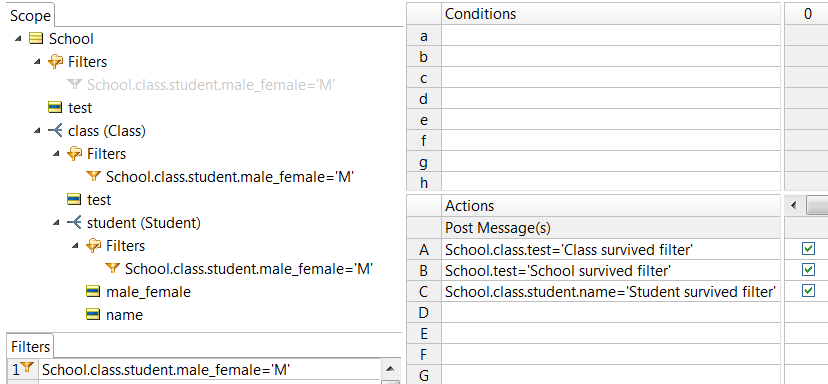
Task: Select filter School.class.student.male_female='M' under class
Action: (x=230, y=176)
